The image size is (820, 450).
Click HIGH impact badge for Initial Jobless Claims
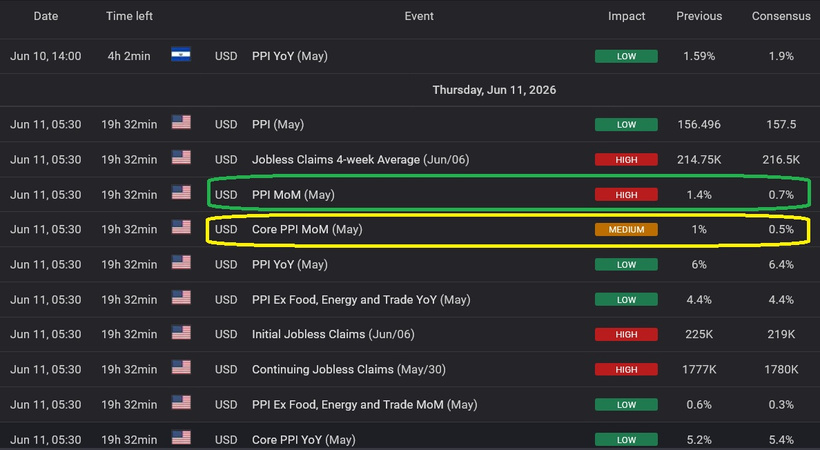[626, 334]
